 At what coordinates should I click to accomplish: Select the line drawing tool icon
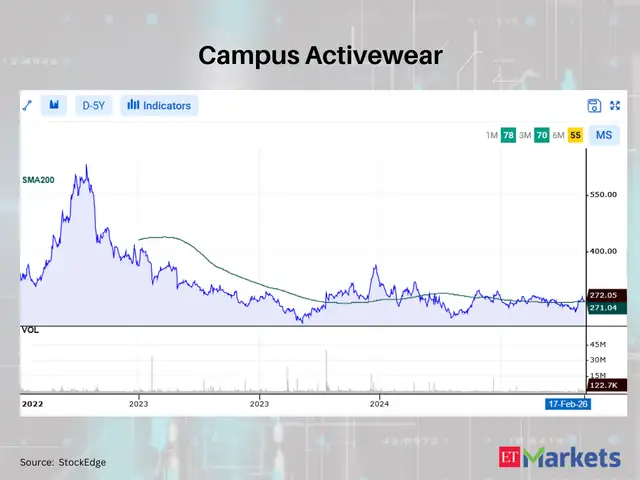point(27,106)
